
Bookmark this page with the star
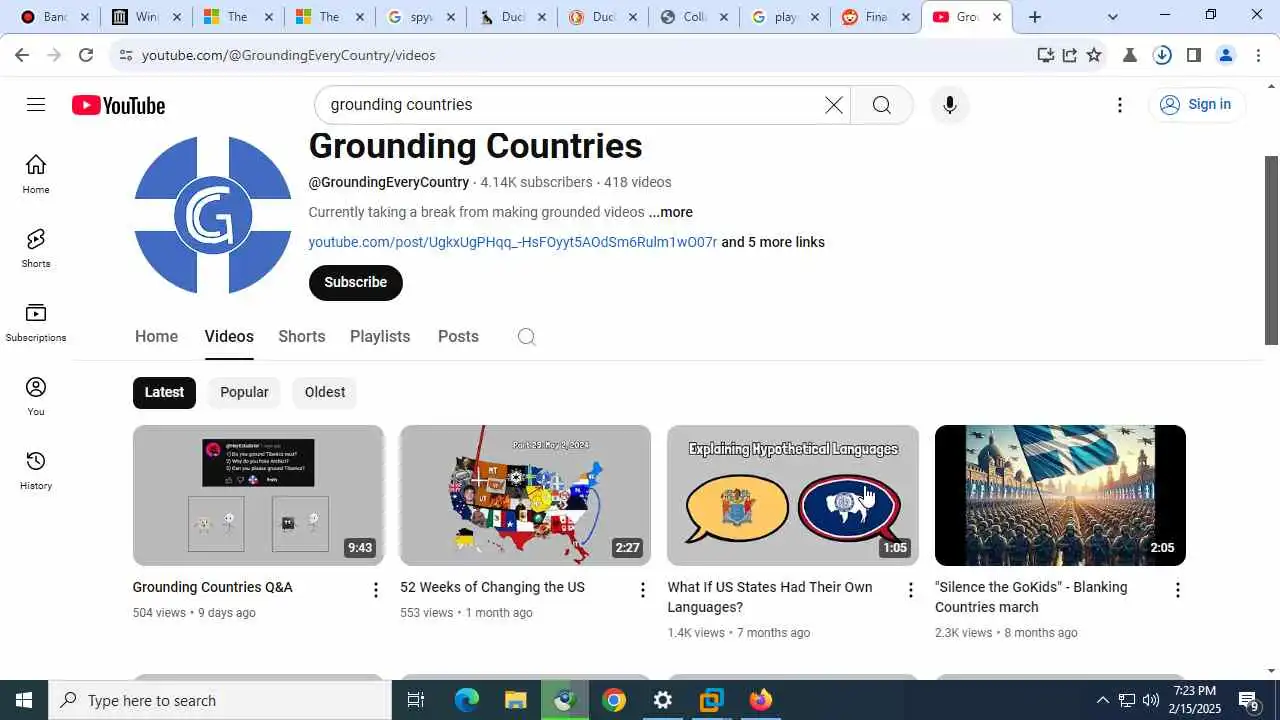click(1094, 55)
